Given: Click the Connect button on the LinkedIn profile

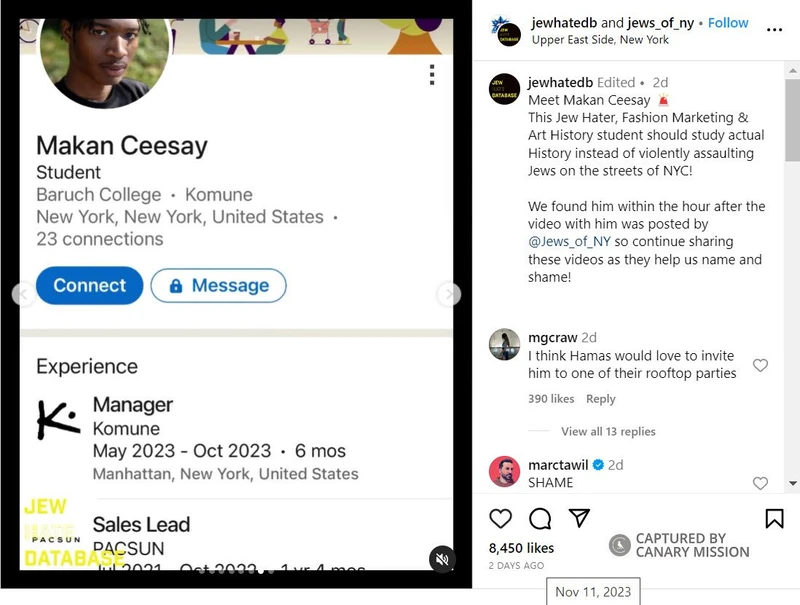Looking at the screenshot, I should point(89,285).
